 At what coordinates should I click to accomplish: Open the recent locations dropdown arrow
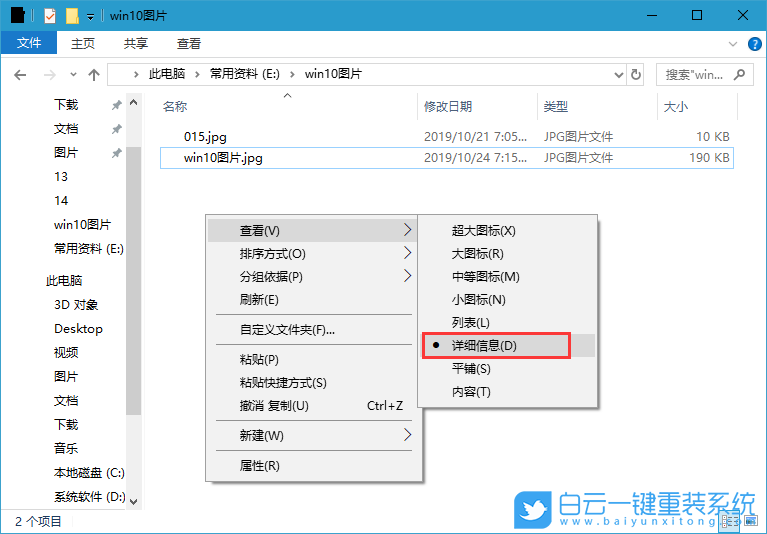point(73,75)
